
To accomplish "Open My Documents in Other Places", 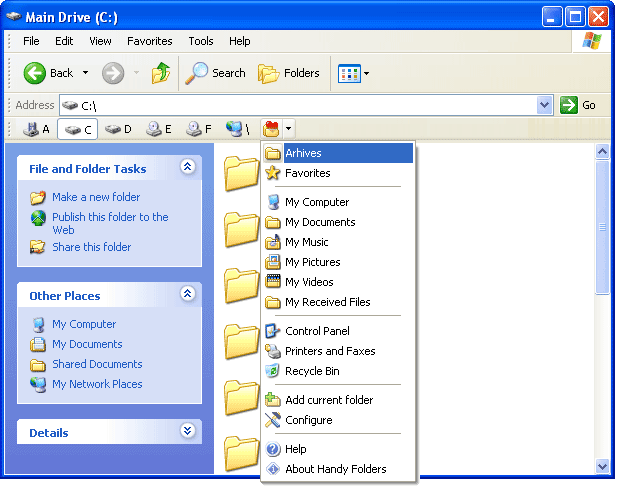I will (87, 344).
